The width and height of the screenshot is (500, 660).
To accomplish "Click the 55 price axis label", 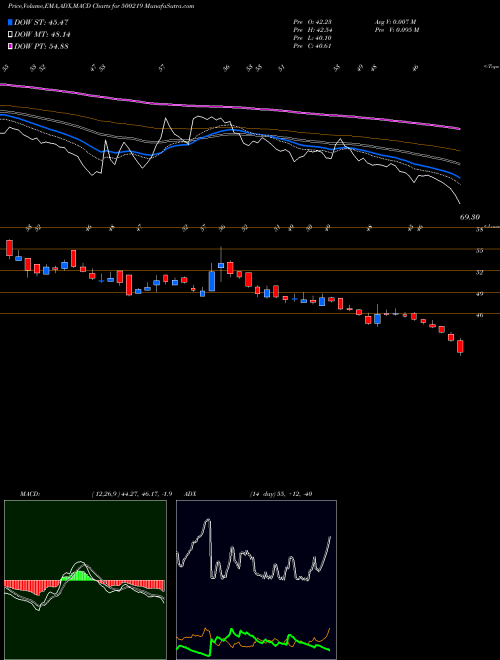I will pos(479,251).
